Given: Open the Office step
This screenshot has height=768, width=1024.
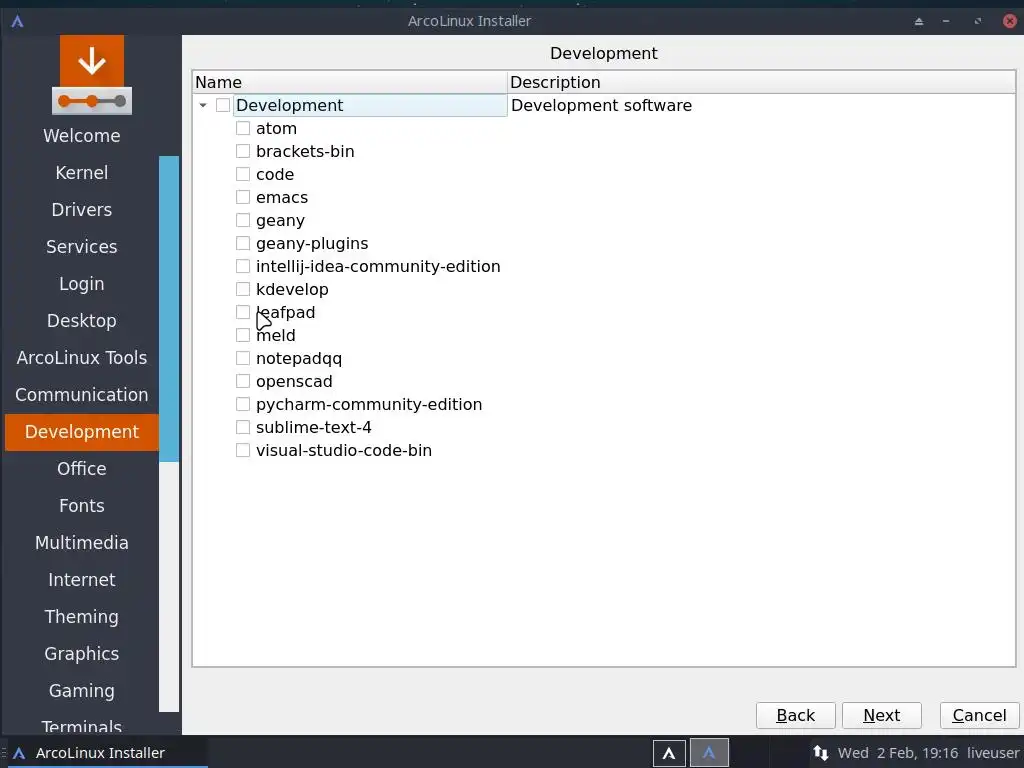Looking at the screenshot, I should (x=82, y=469).
